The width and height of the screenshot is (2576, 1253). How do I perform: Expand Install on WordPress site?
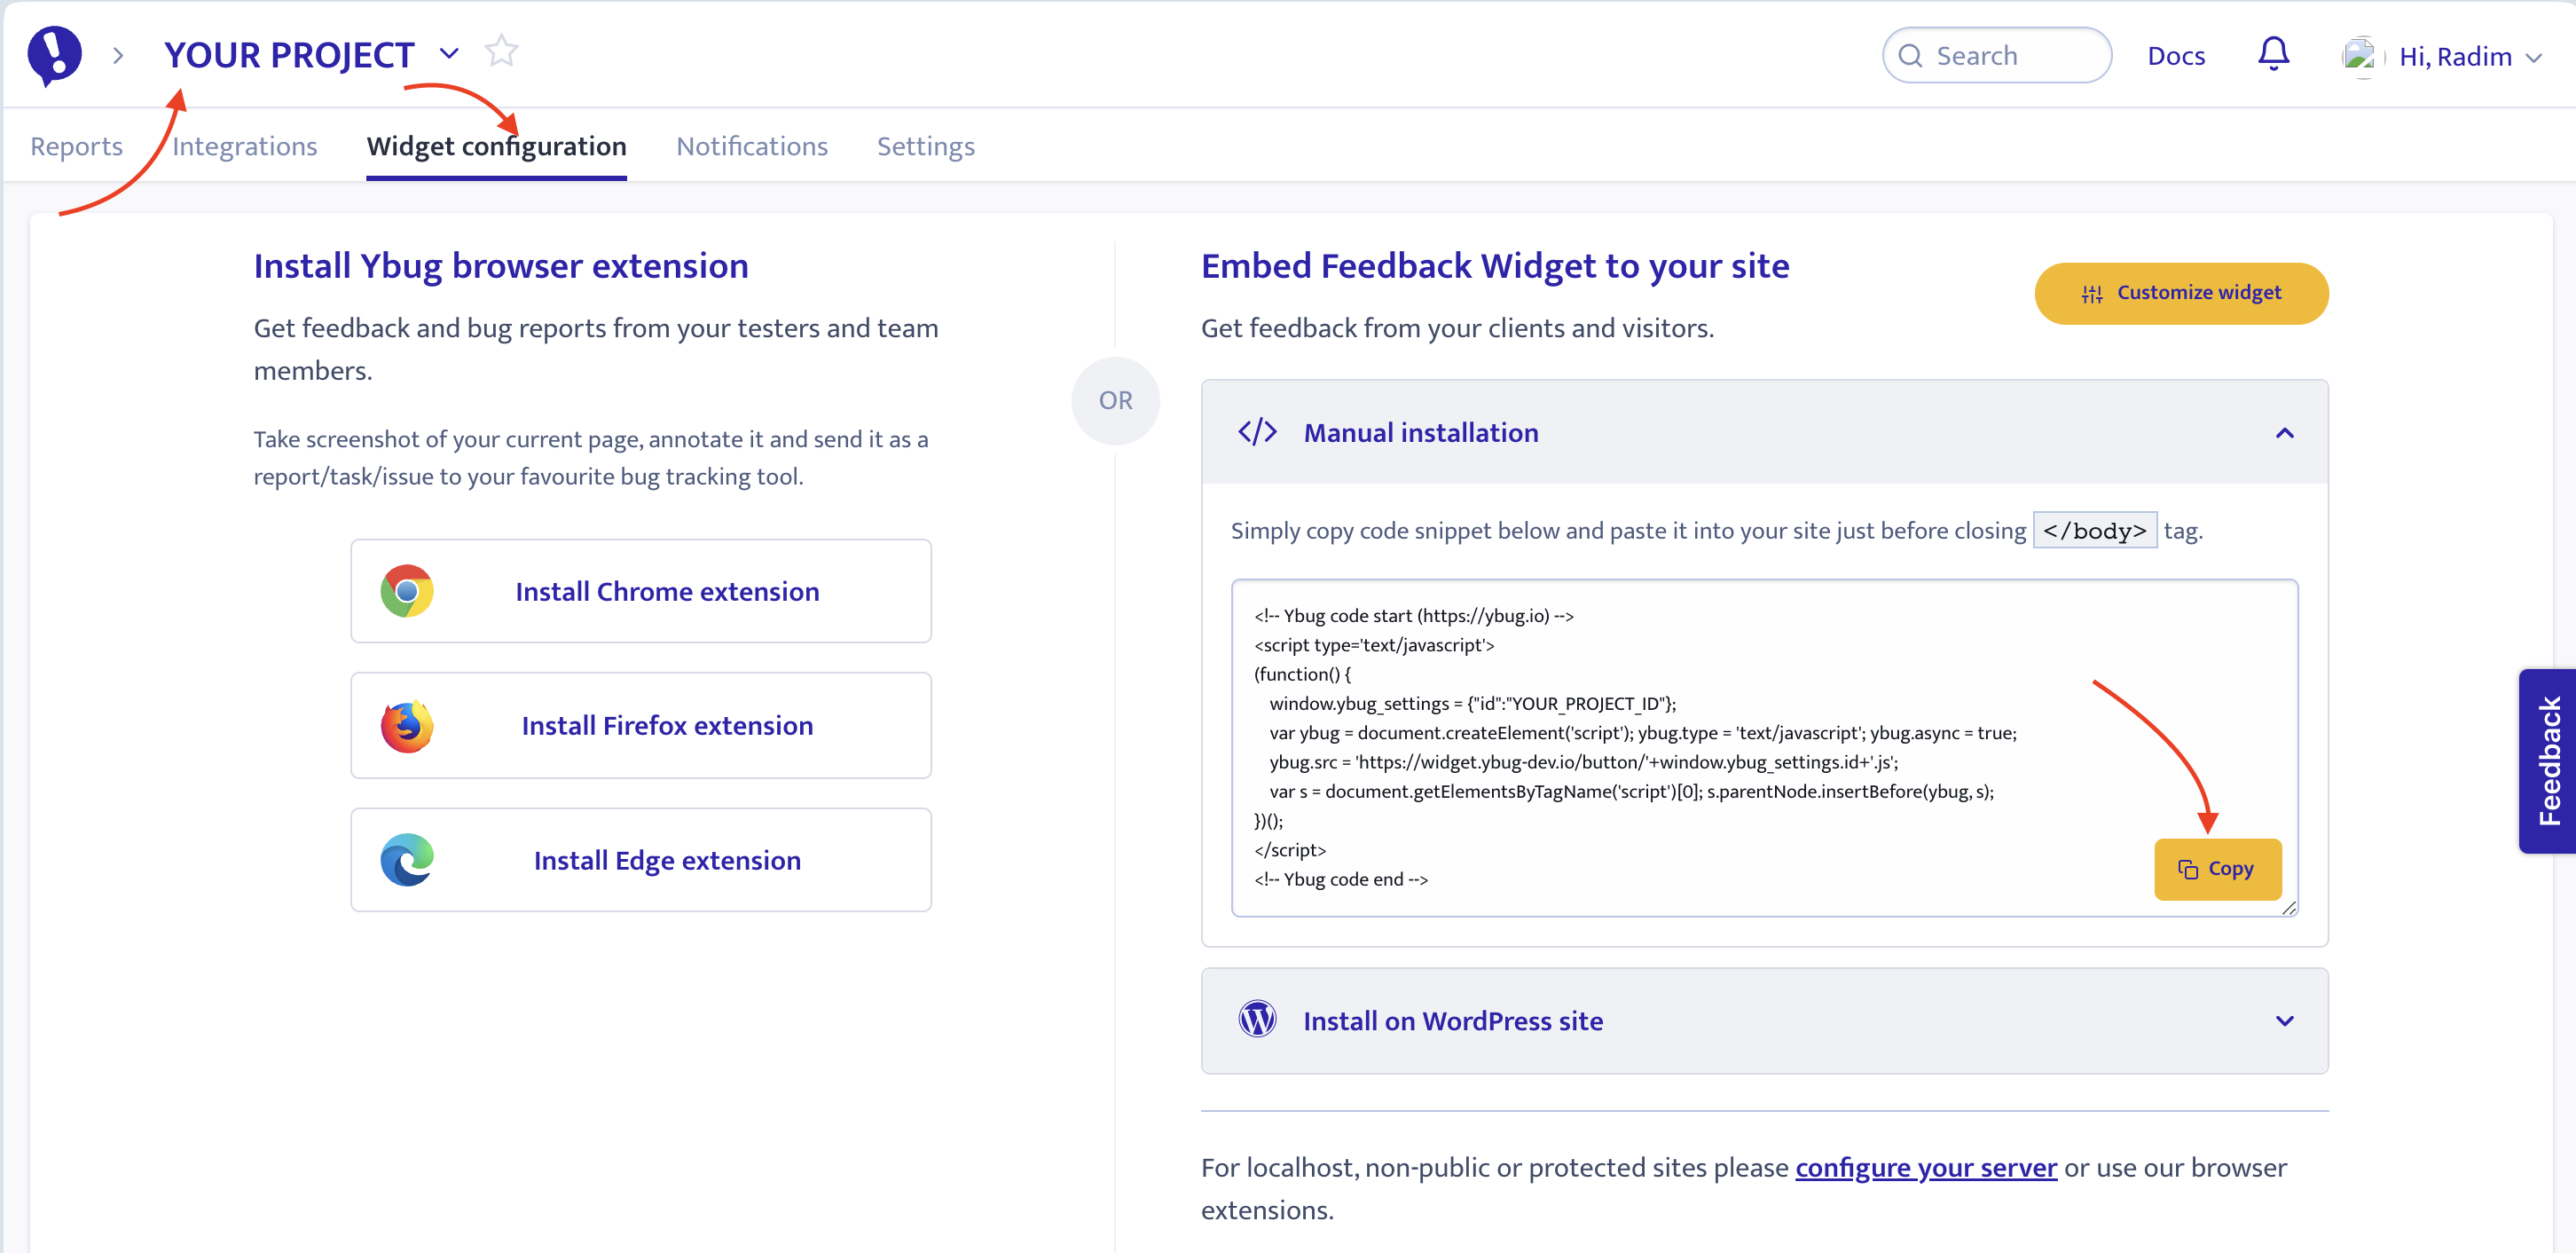(x=2284, y=1021)
